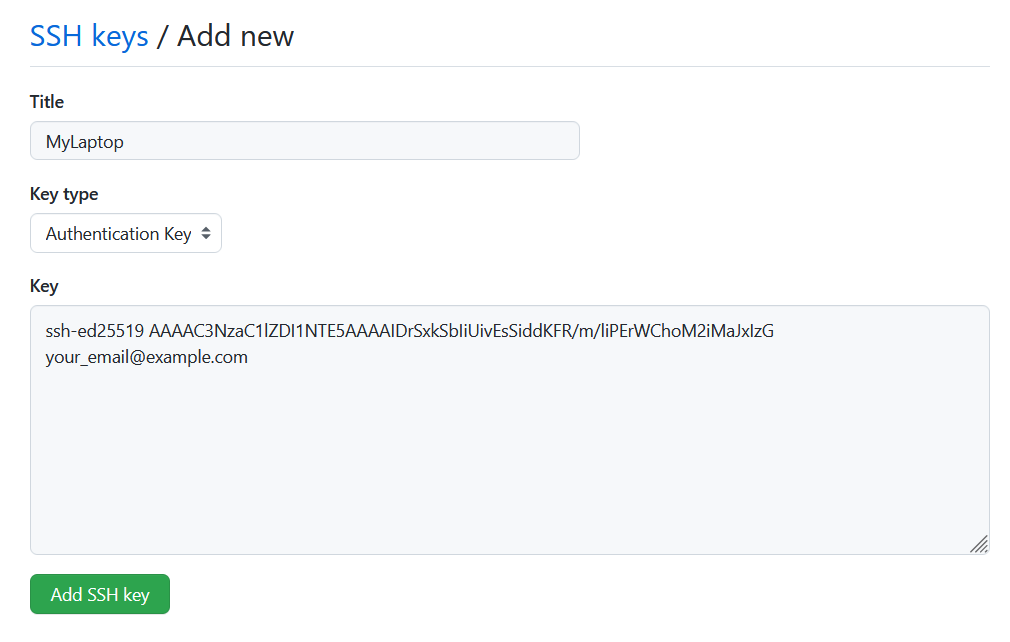This screenshot has height=642, width=1010.
Task: Select the 'Authentication Key' option text
Action: pyautogui.click(x=118, y=234)
